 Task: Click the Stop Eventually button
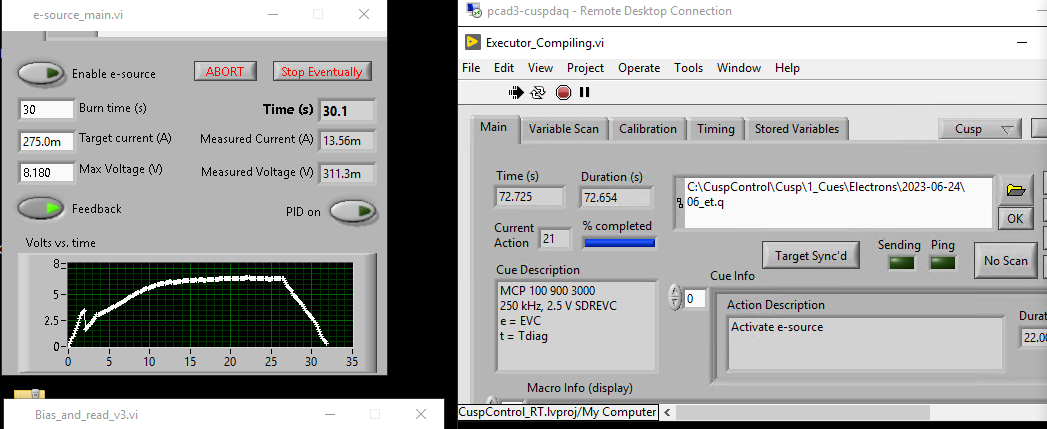[321, 71]
